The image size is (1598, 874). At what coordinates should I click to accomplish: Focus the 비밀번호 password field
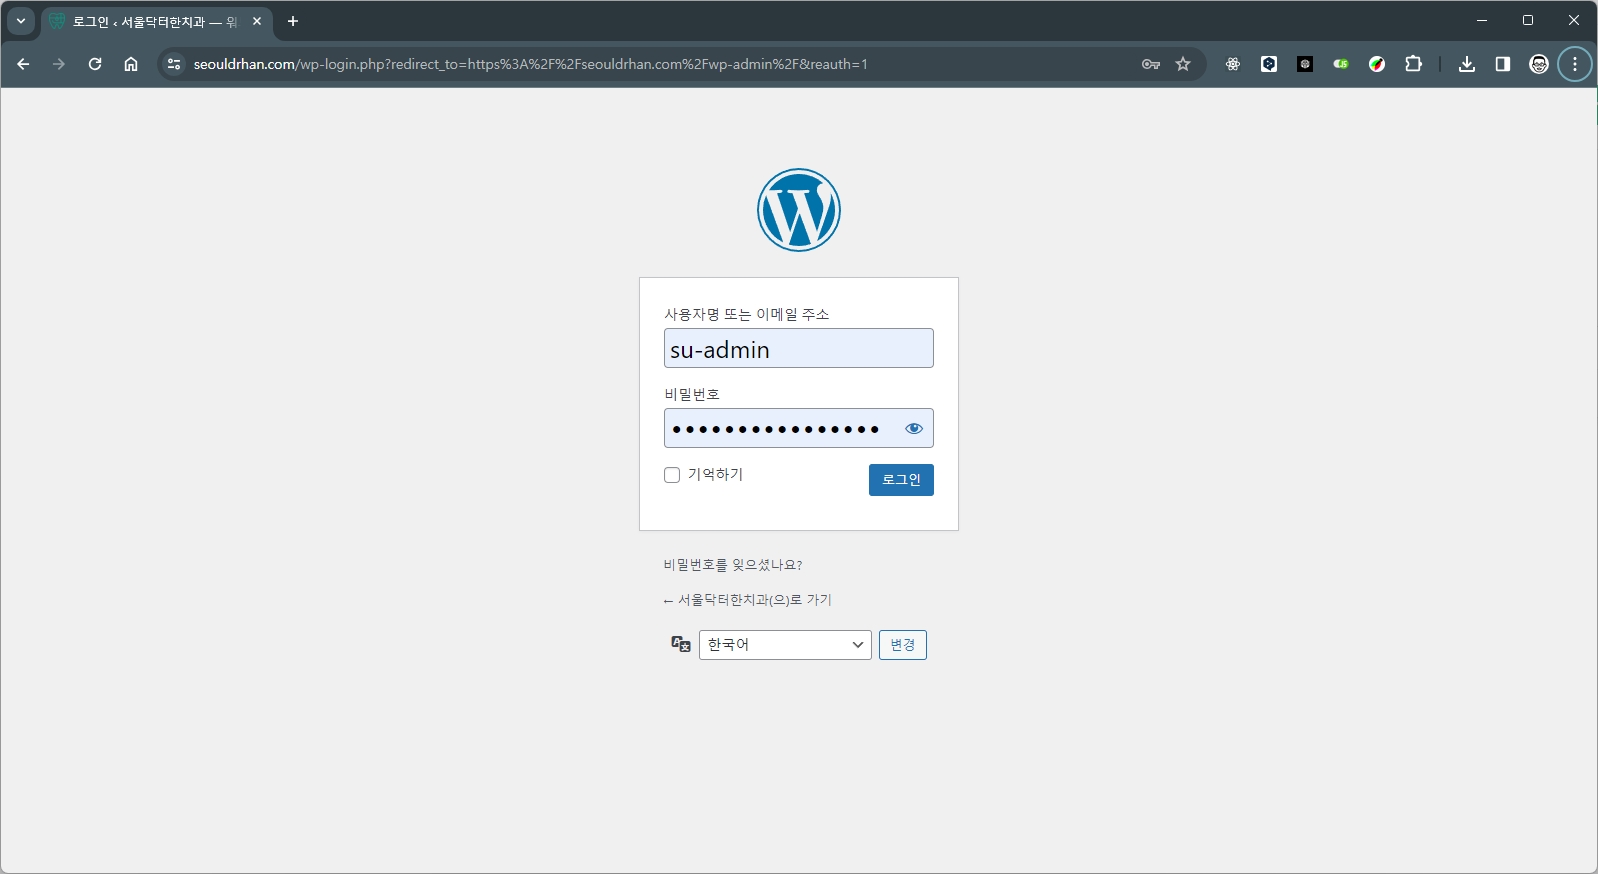(780, 429)
